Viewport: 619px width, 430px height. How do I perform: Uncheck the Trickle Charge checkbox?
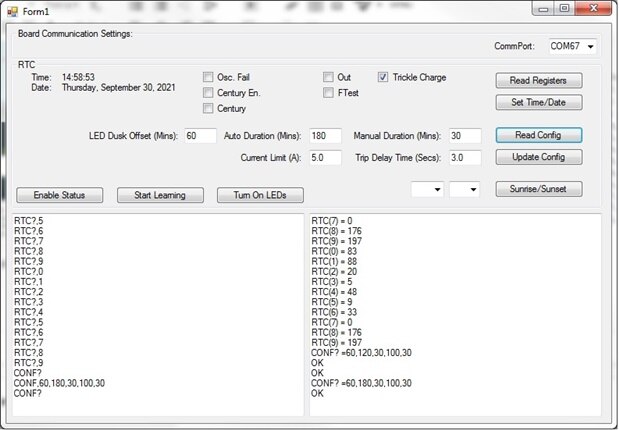[x=383, y=77]
